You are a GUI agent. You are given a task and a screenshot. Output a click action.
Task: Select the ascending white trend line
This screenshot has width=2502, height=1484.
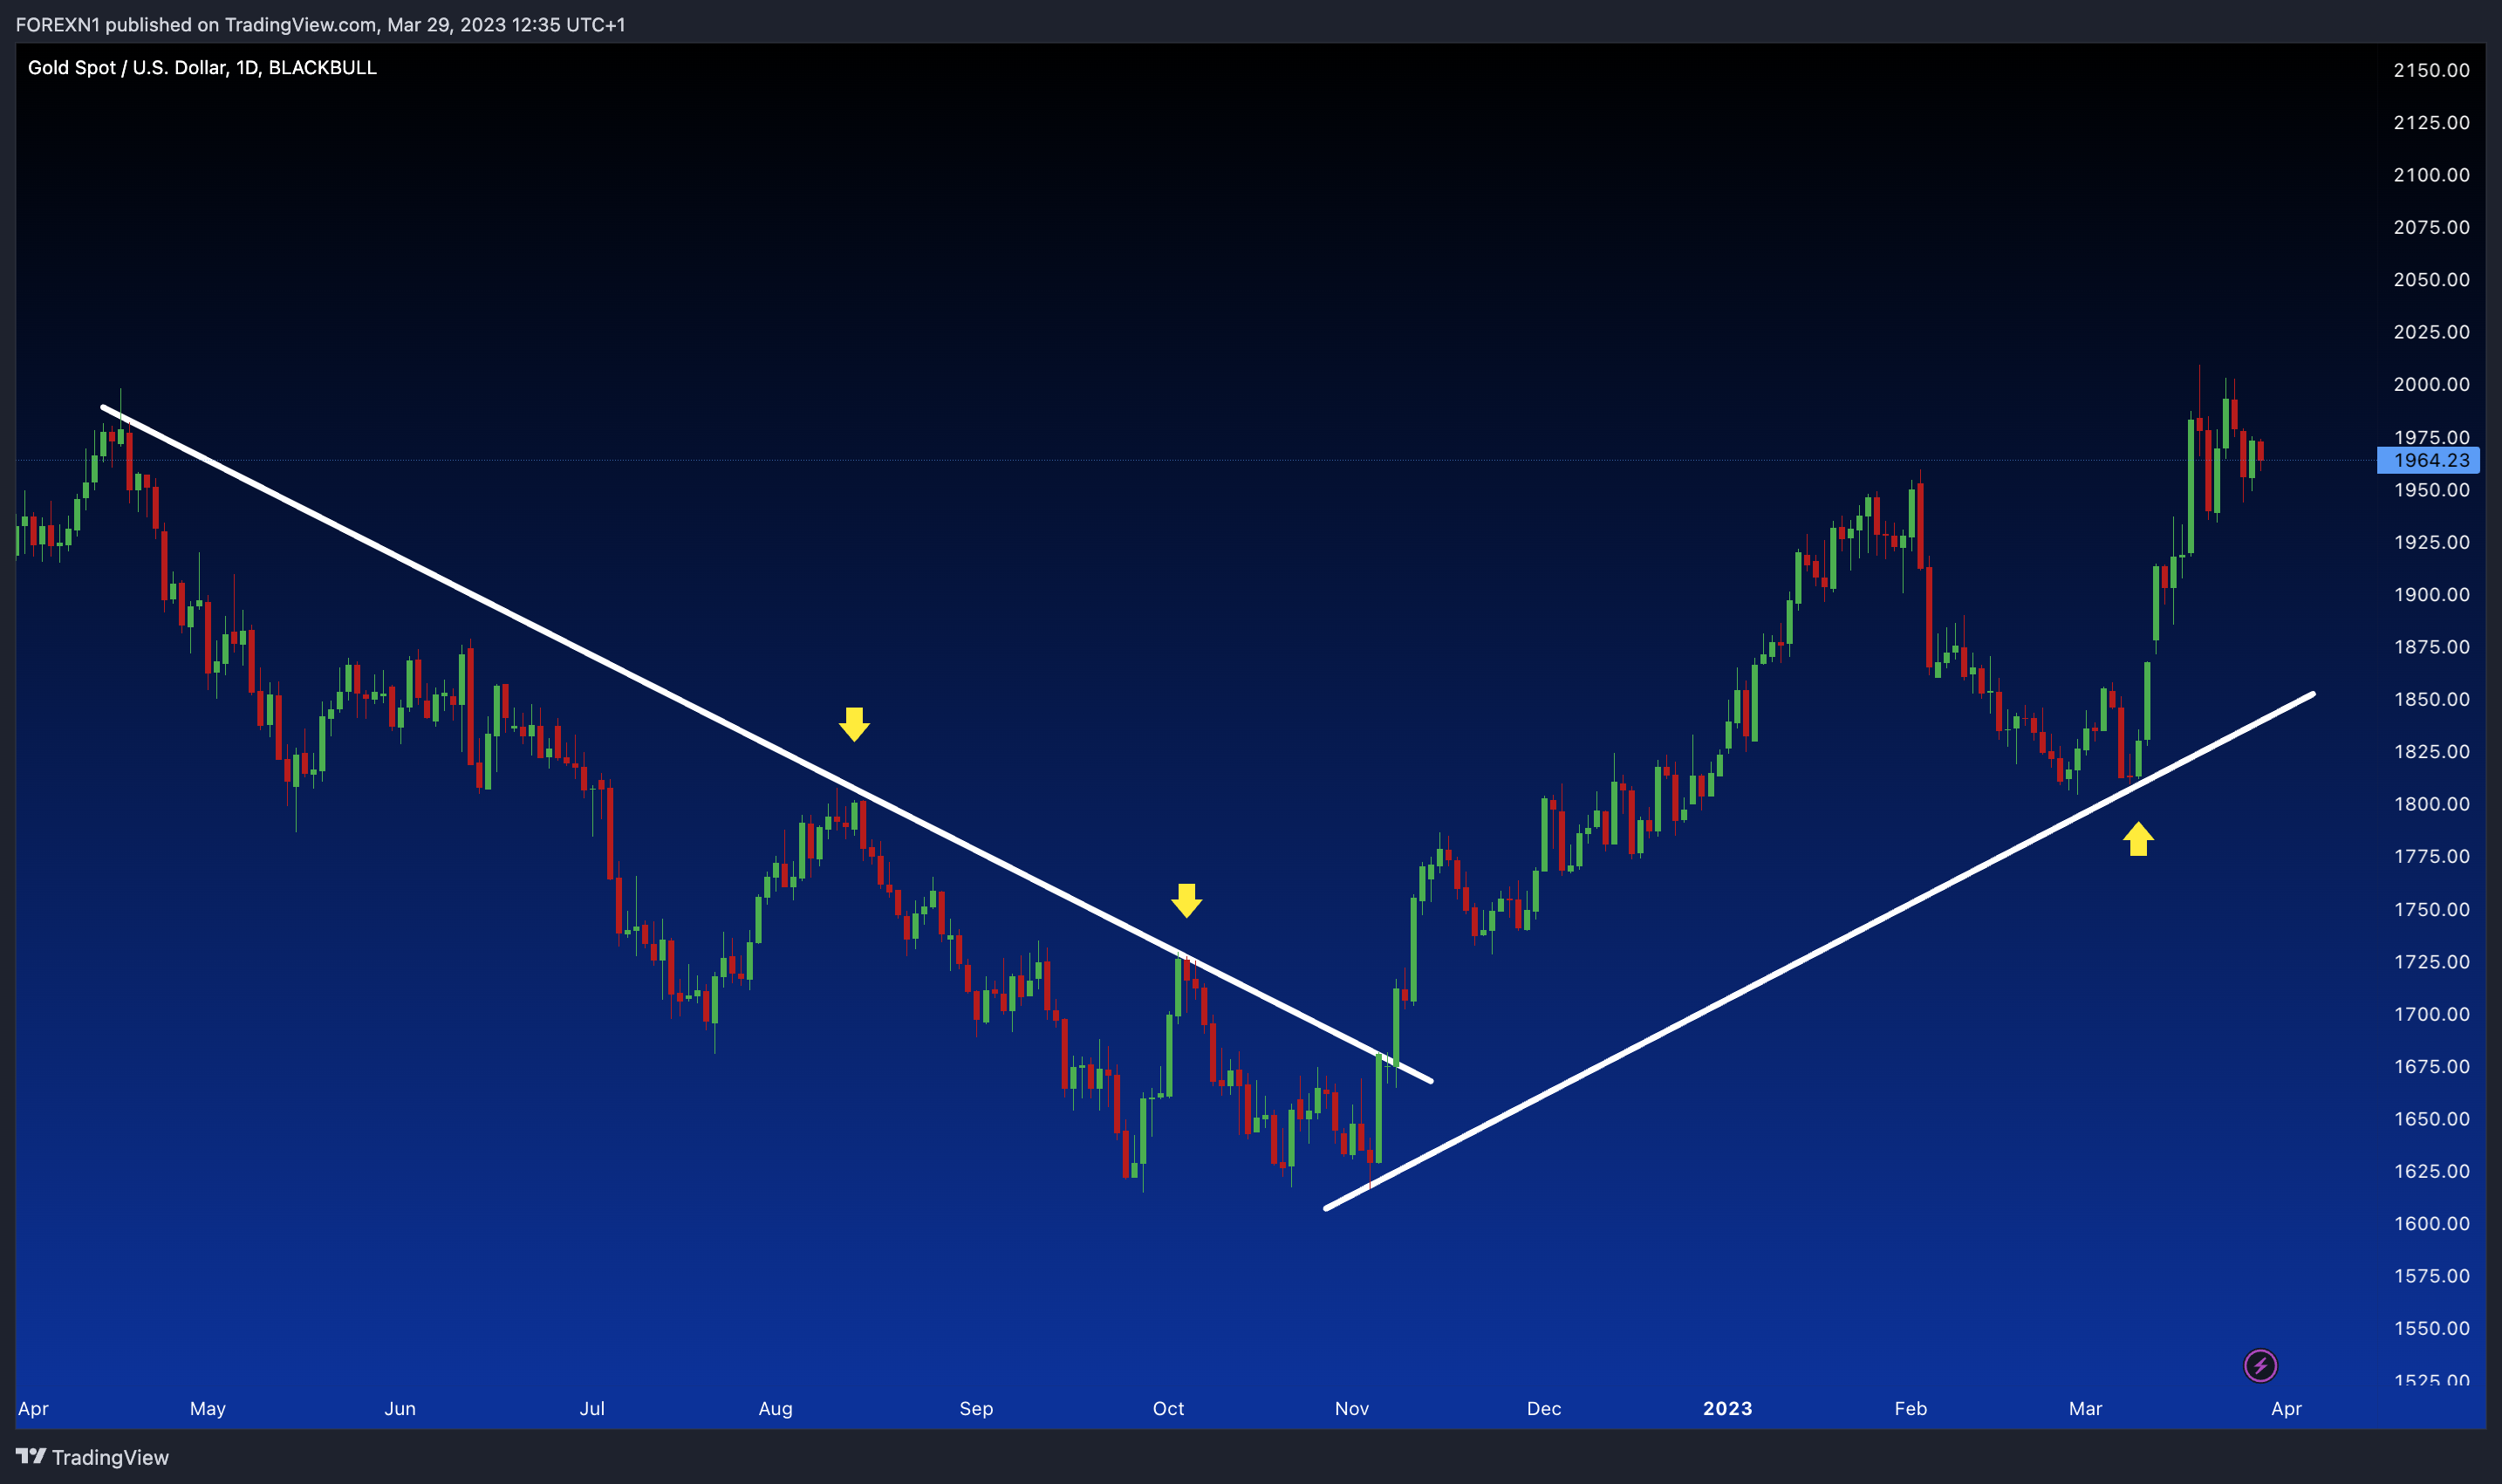[1819, 951]
